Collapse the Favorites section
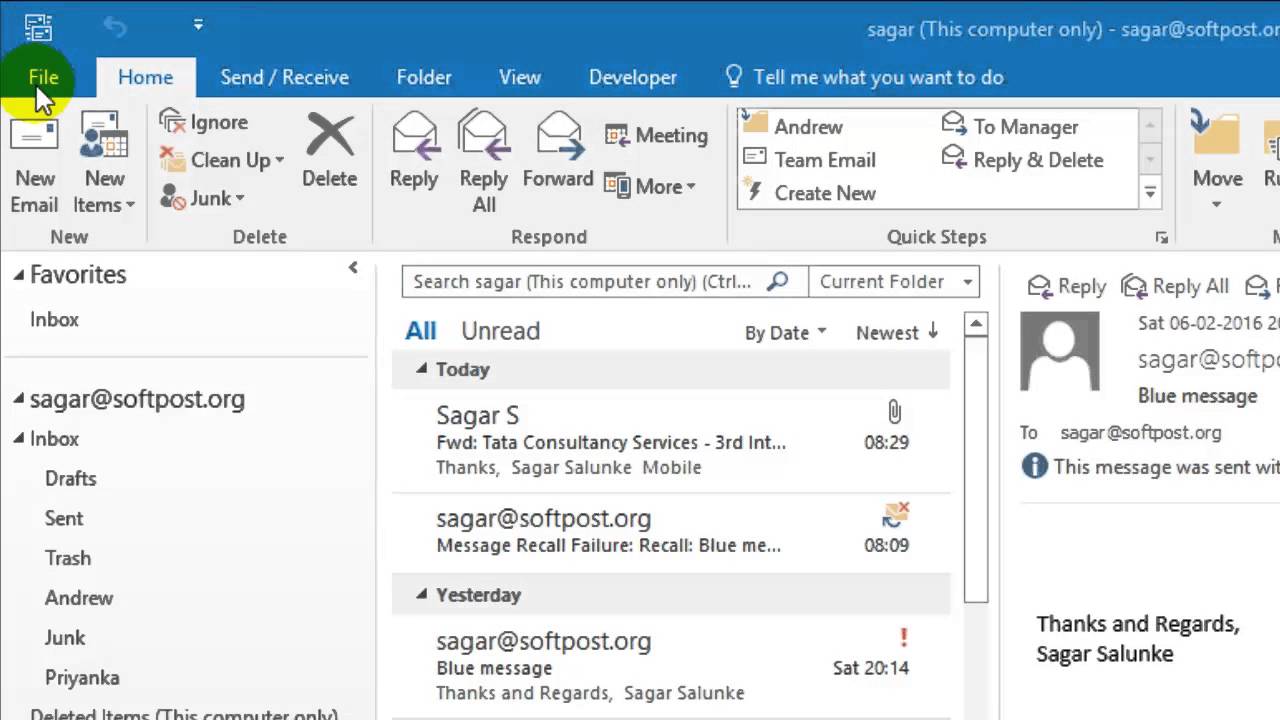The height and width of the screenshot is (720, 1280). click(x=19, y=275)
